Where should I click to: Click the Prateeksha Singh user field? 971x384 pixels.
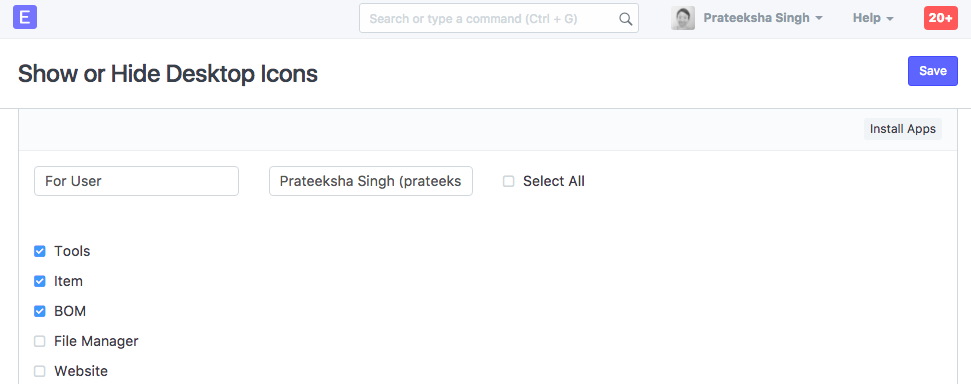[x=371, y=181]
